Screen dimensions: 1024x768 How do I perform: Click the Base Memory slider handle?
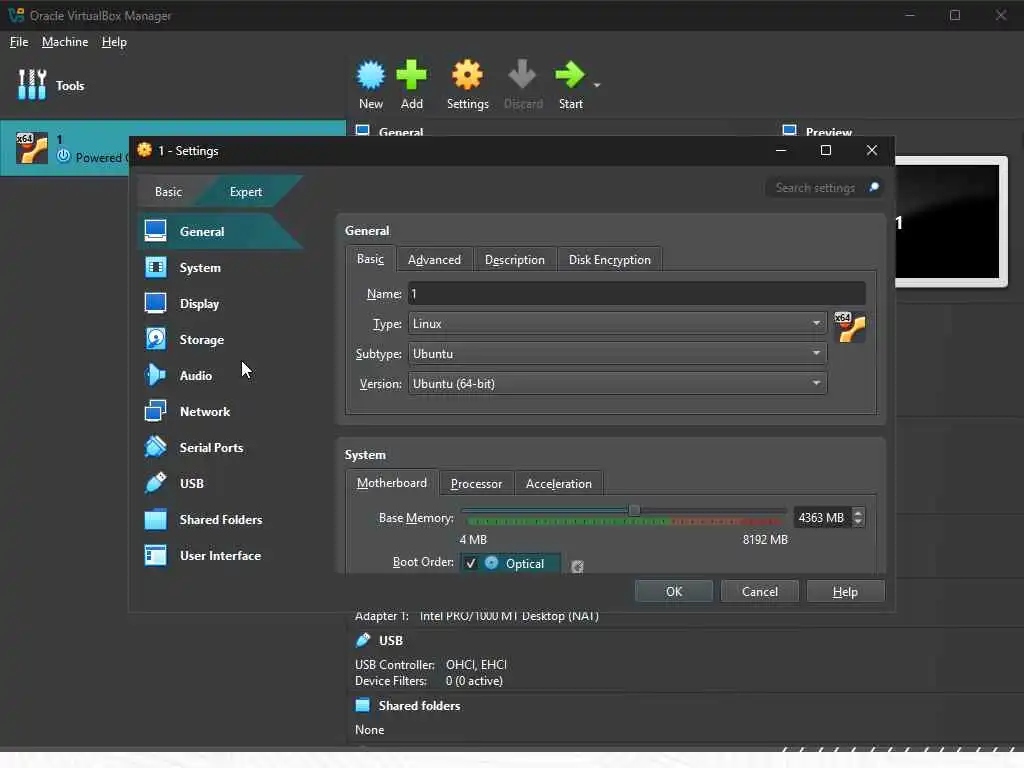(x=634, y=511)
